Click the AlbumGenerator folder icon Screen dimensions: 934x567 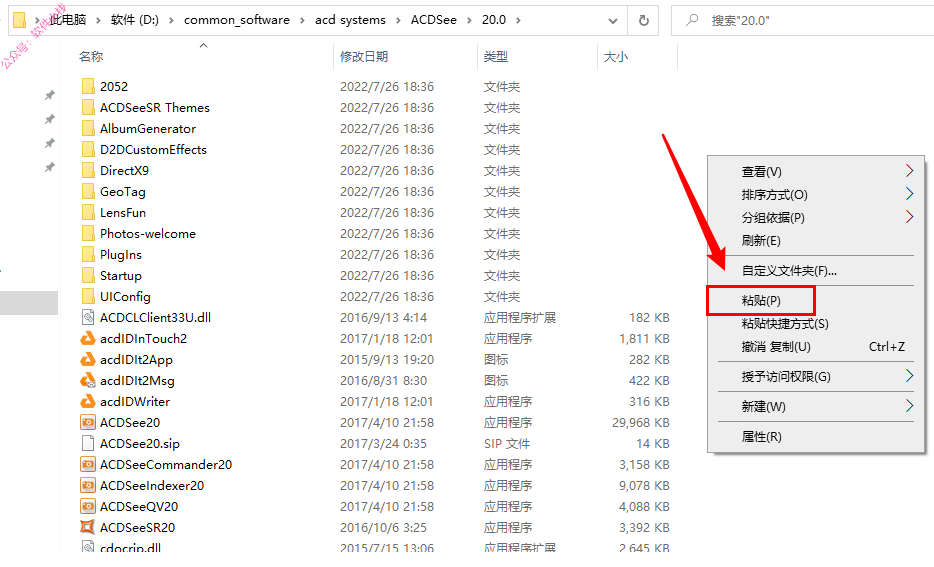[x=88, y=129]
